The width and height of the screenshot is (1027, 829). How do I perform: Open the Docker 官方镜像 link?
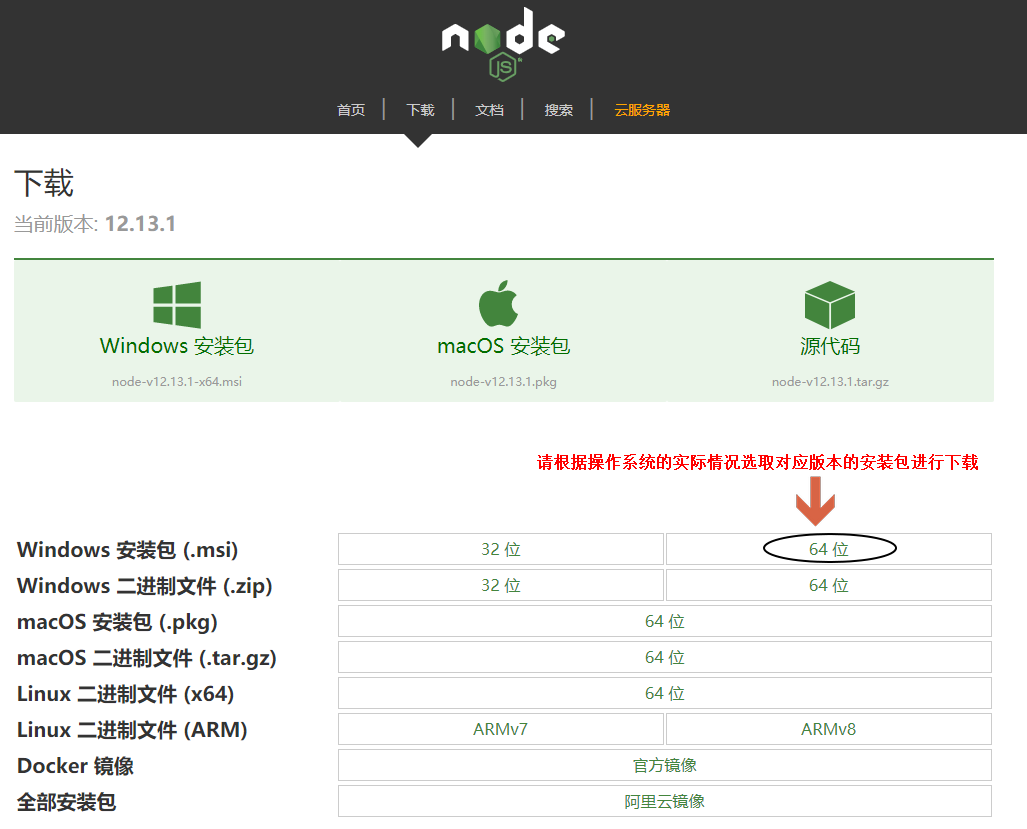pos(664,764)
